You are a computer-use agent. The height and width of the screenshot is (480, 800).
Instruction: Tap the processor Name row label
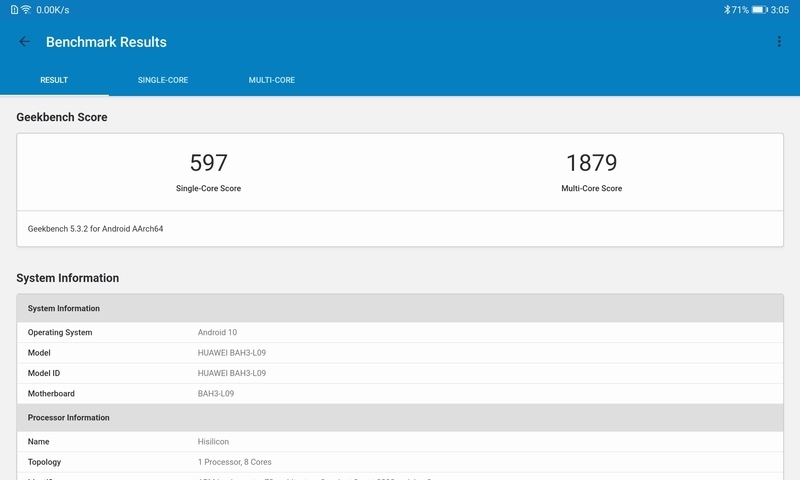pyautogui.click(x=38, y=442)
